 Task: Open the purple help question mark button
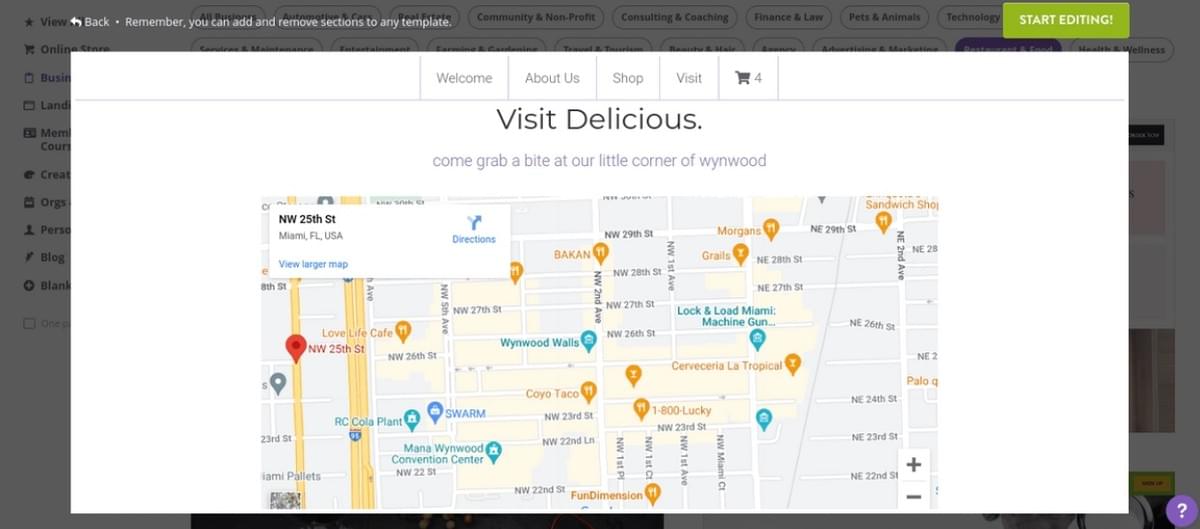click(x=1181, y=510)
